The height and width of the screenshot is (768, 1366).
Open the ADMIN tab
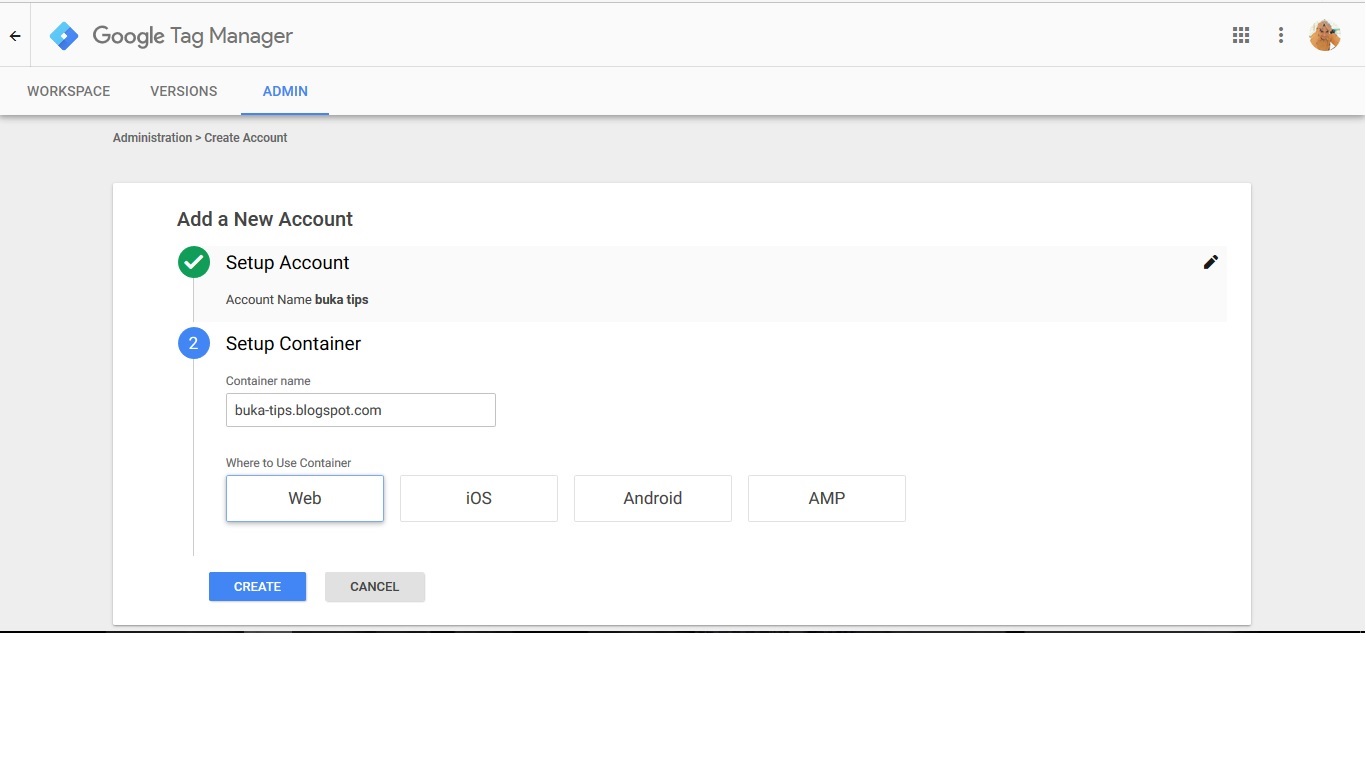coord(284,91)
